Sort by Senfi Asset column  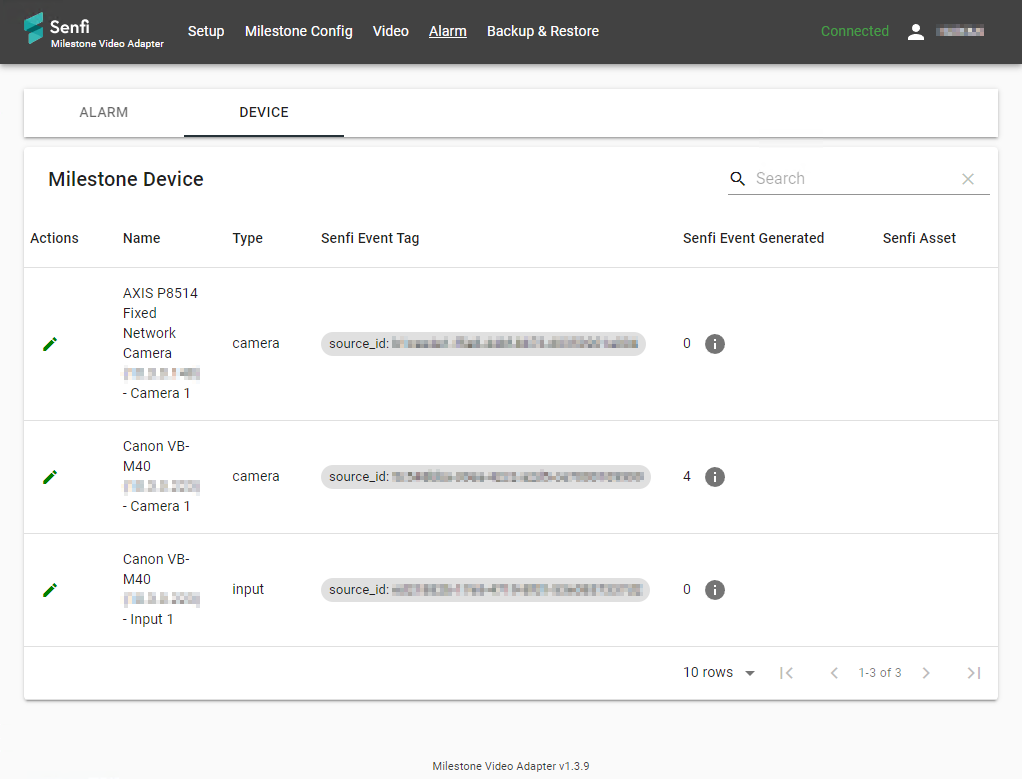pos(919,238)
